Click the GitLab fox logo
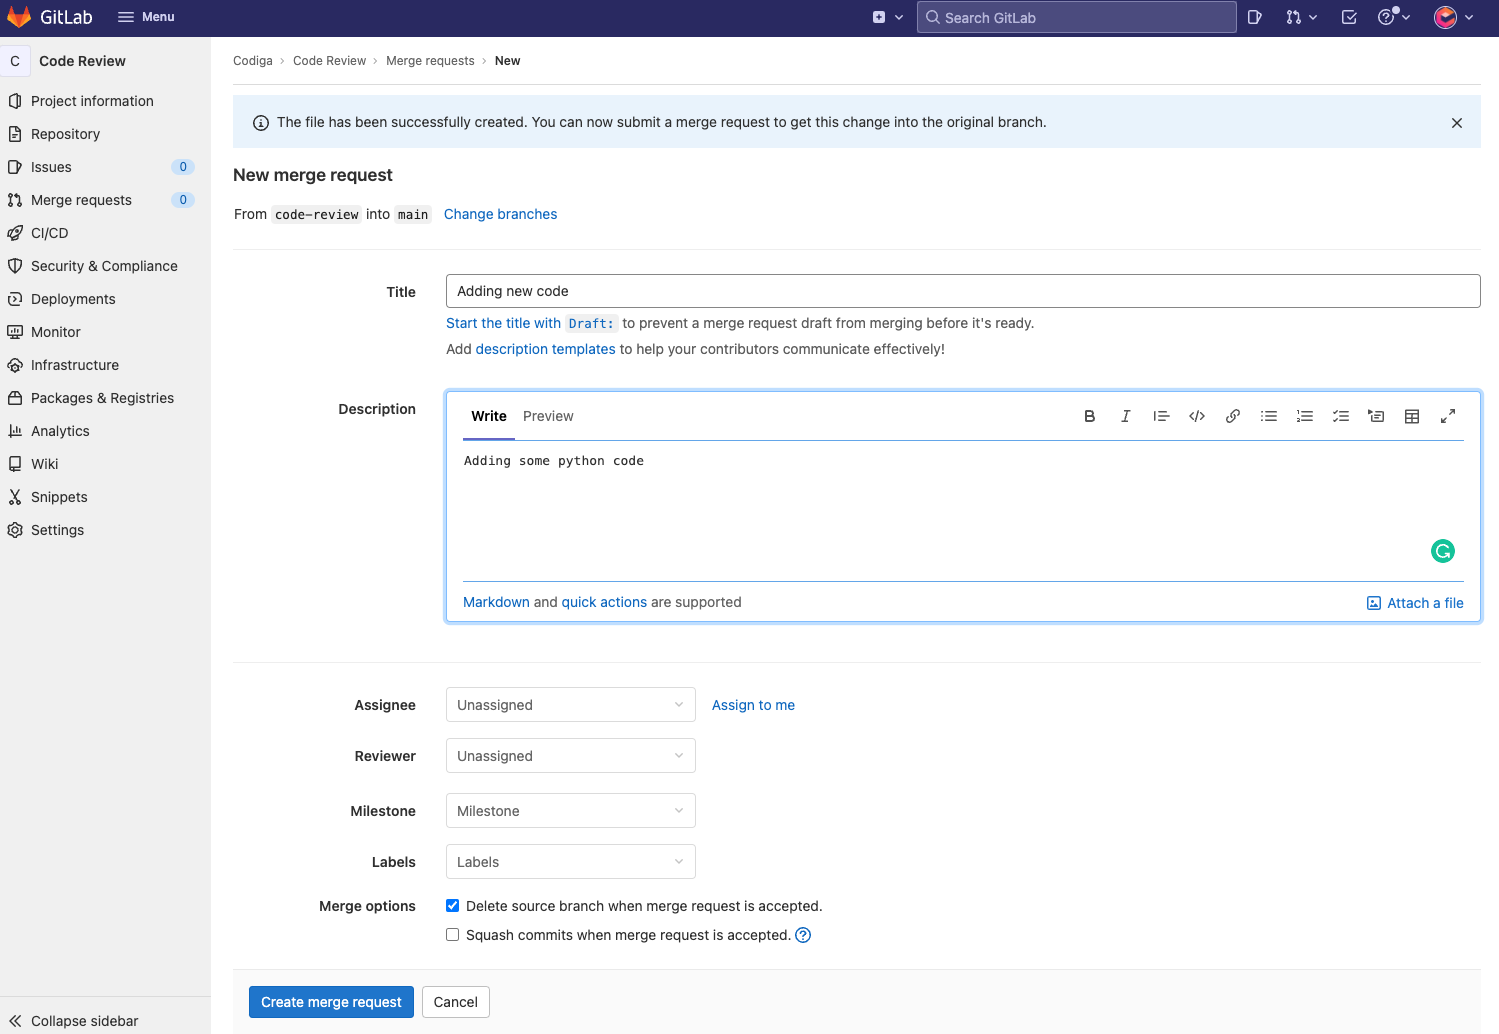 [x=19, y=17]
